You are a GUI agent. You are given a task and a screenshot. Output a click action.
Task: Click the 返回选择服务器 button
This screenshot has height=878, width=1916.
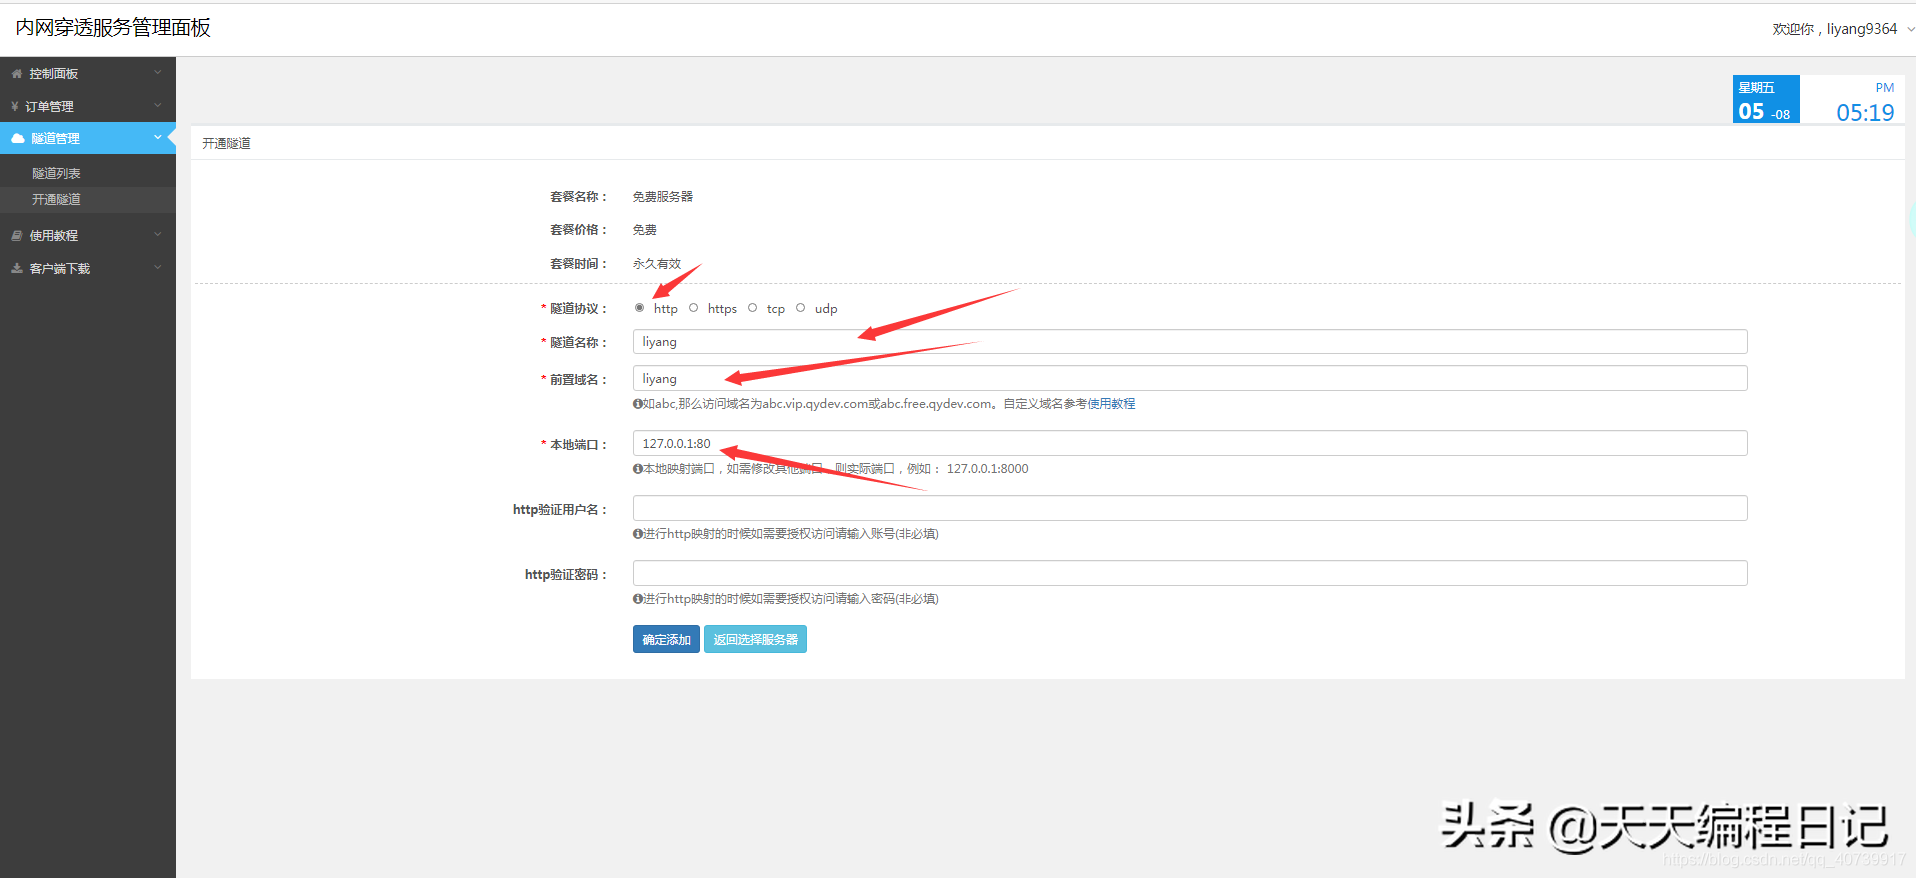pyautogui.click(x=755, y=639)
